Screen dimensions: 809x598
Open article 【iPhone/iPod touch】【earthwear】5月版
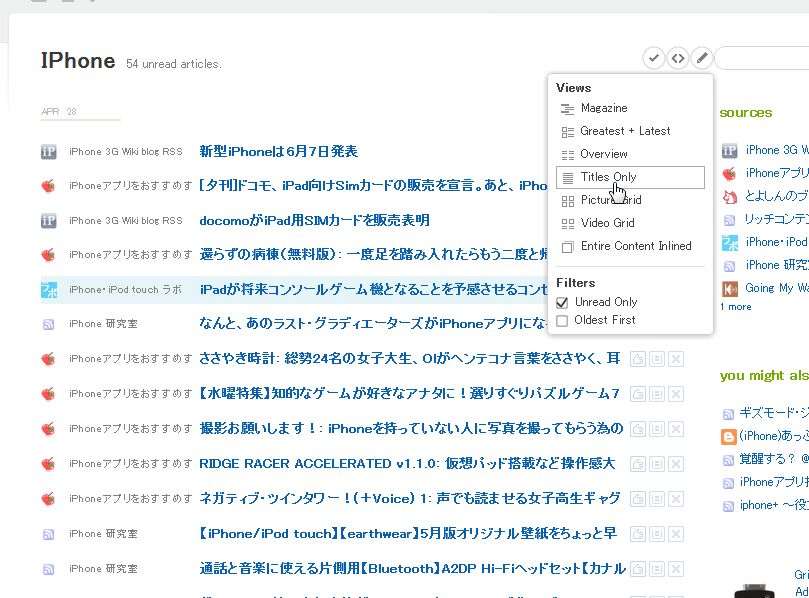click(x=408, y=534)
